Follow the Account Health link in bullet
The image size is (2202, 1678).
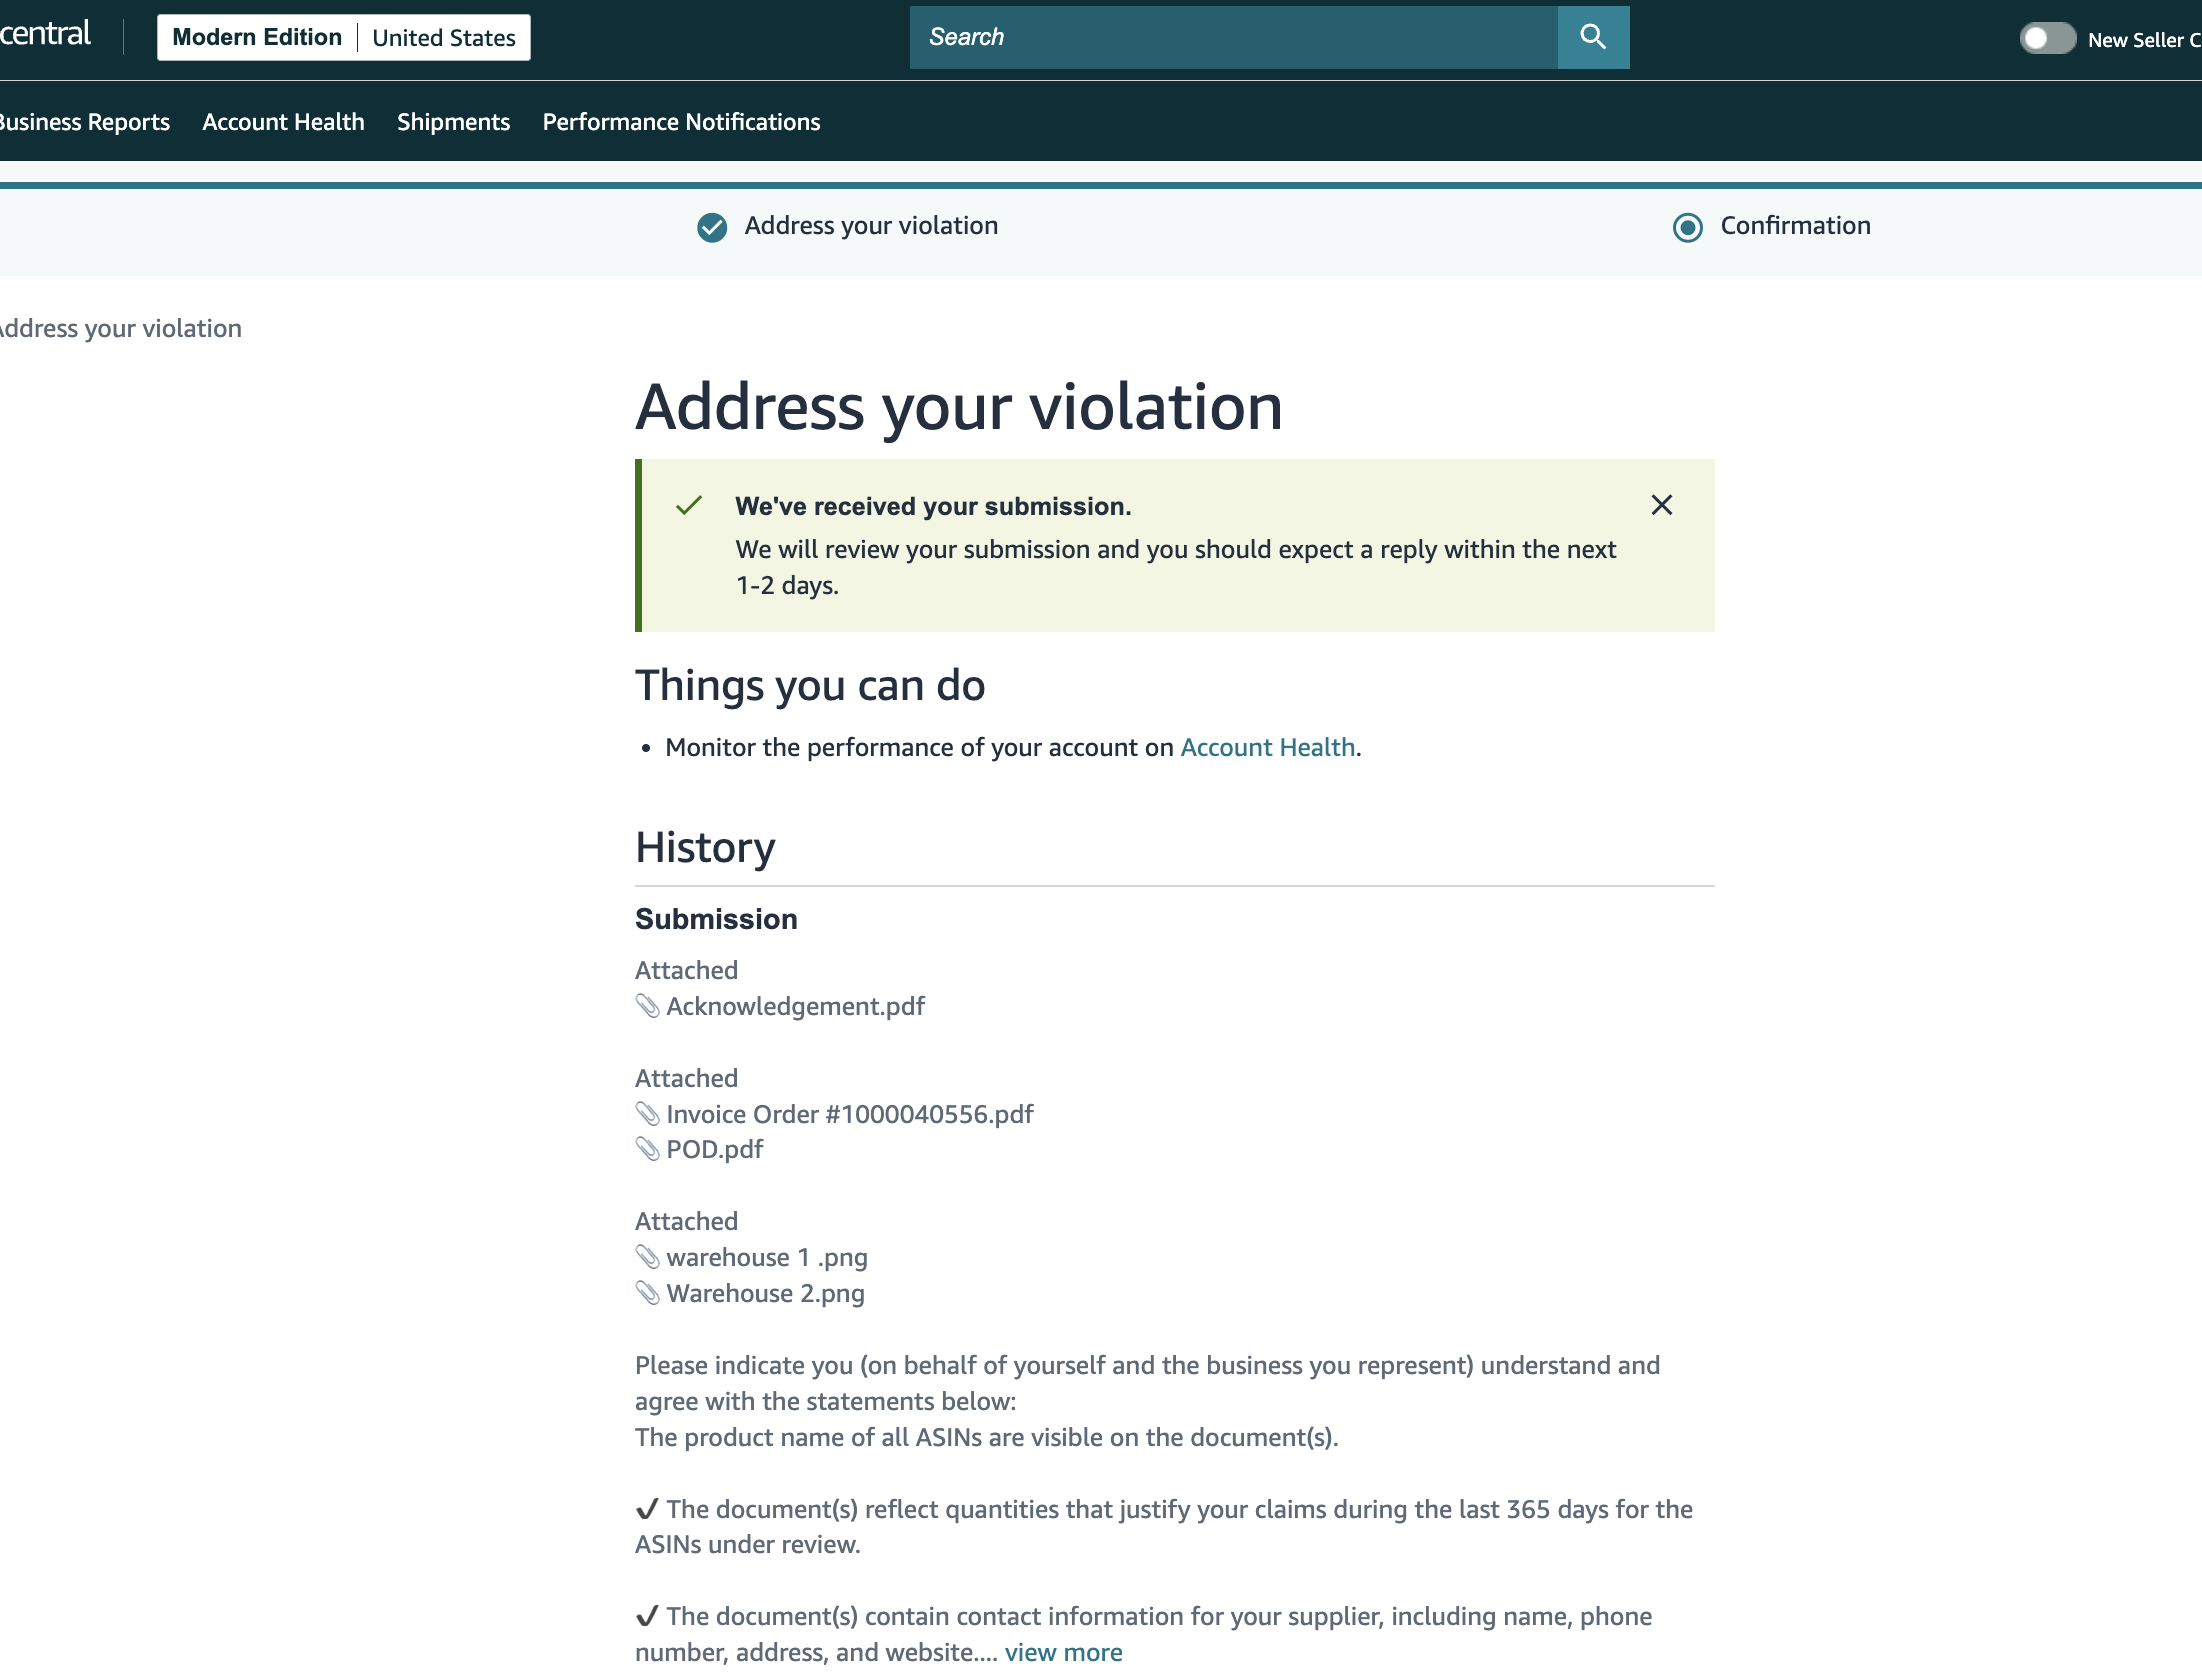click(1268, 747)
